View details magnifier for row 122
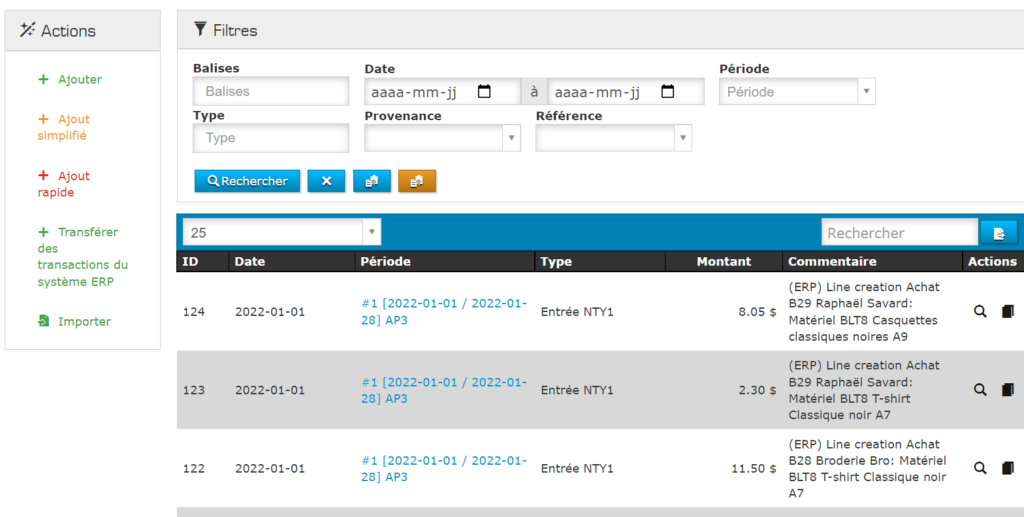Image resolution: width=1024 pixels, height=517 pixels. tap(980, 468)
